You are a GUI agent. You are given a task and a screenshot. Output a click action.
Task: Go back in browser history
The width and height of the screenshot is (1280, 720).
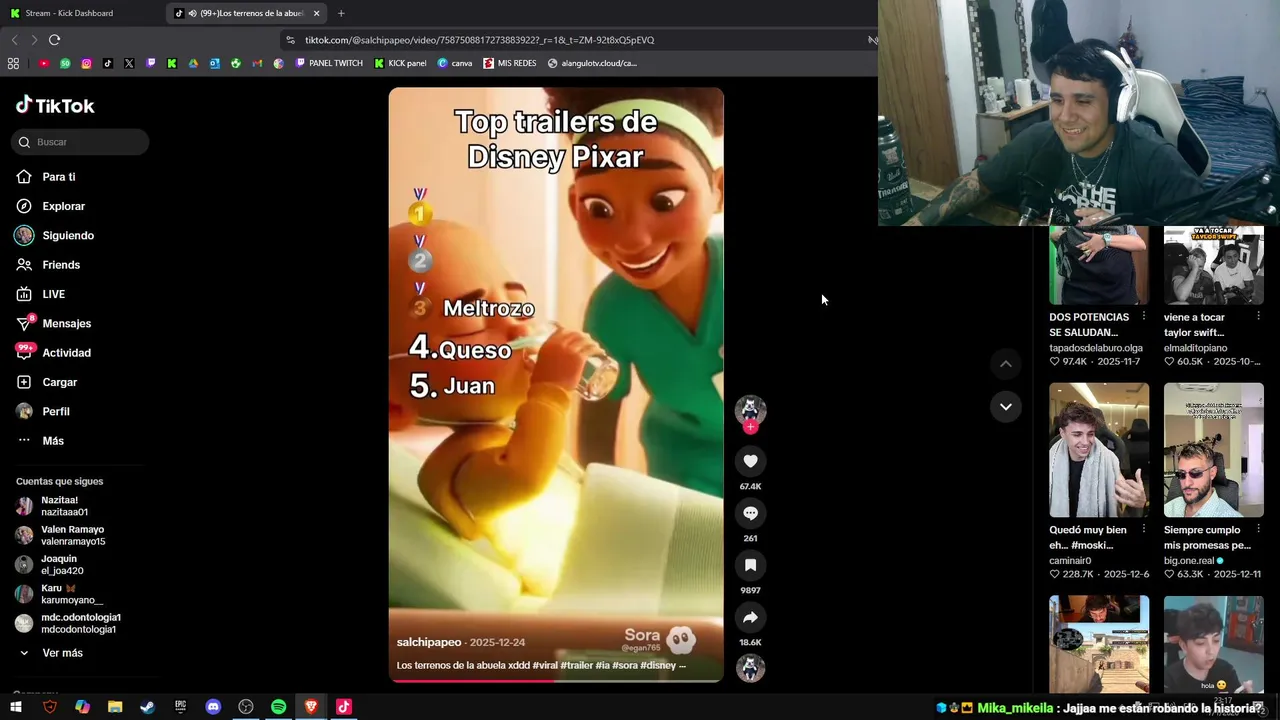click(14, 40)
